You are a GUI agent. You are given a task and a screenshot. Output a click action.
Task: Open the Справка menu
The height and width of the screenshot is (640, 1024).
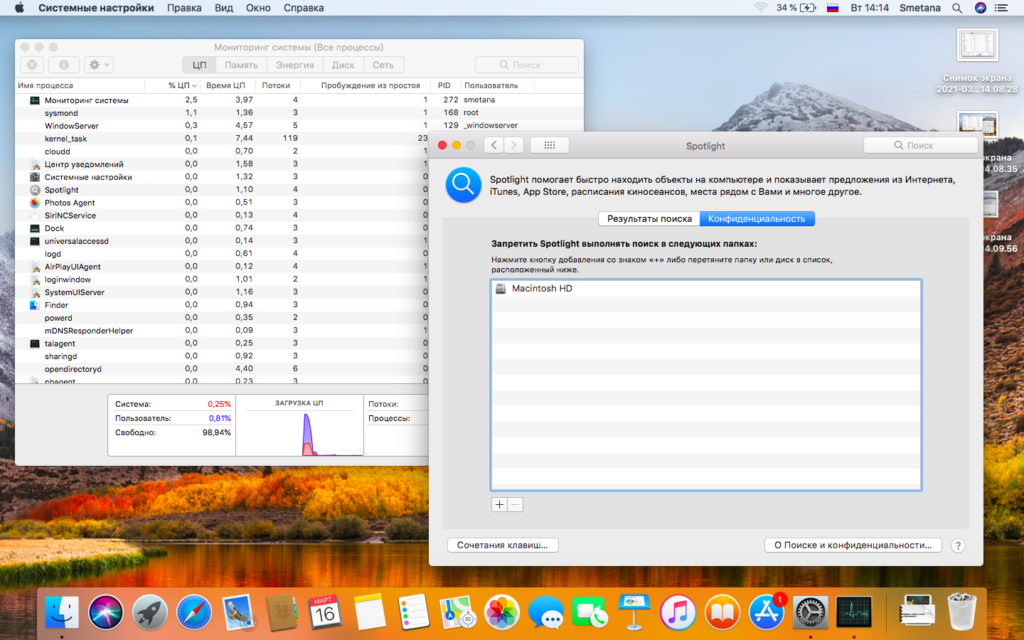(x=303, y=8)
